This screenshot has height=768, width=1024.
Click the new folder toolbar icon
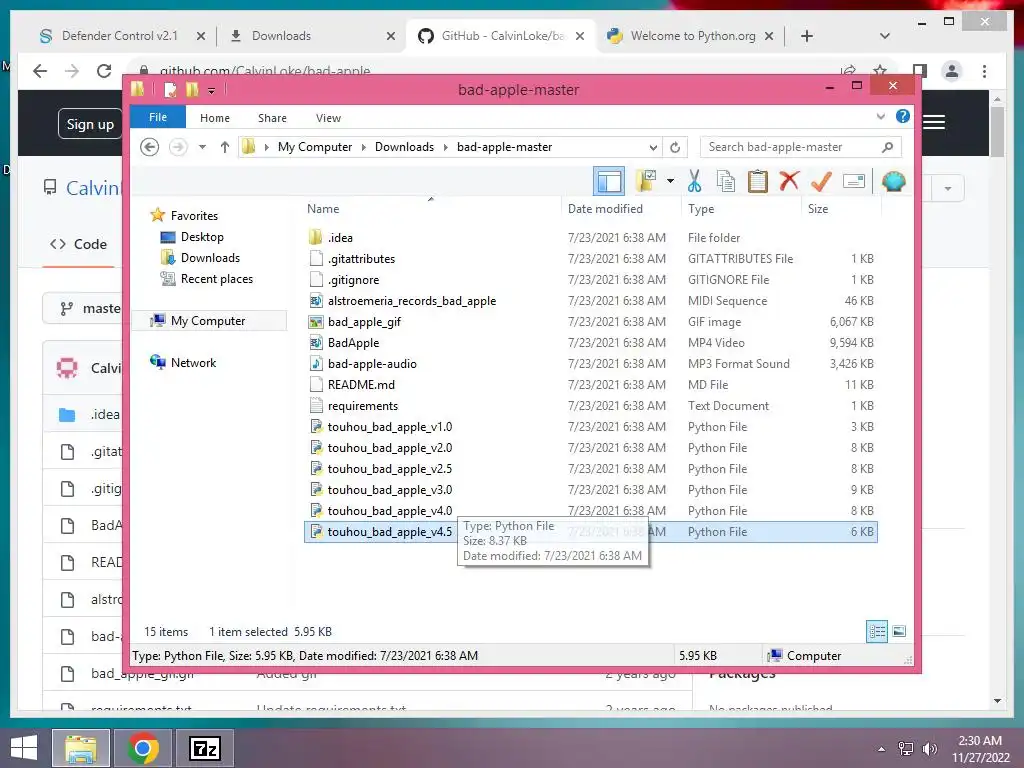pos(646,181)
